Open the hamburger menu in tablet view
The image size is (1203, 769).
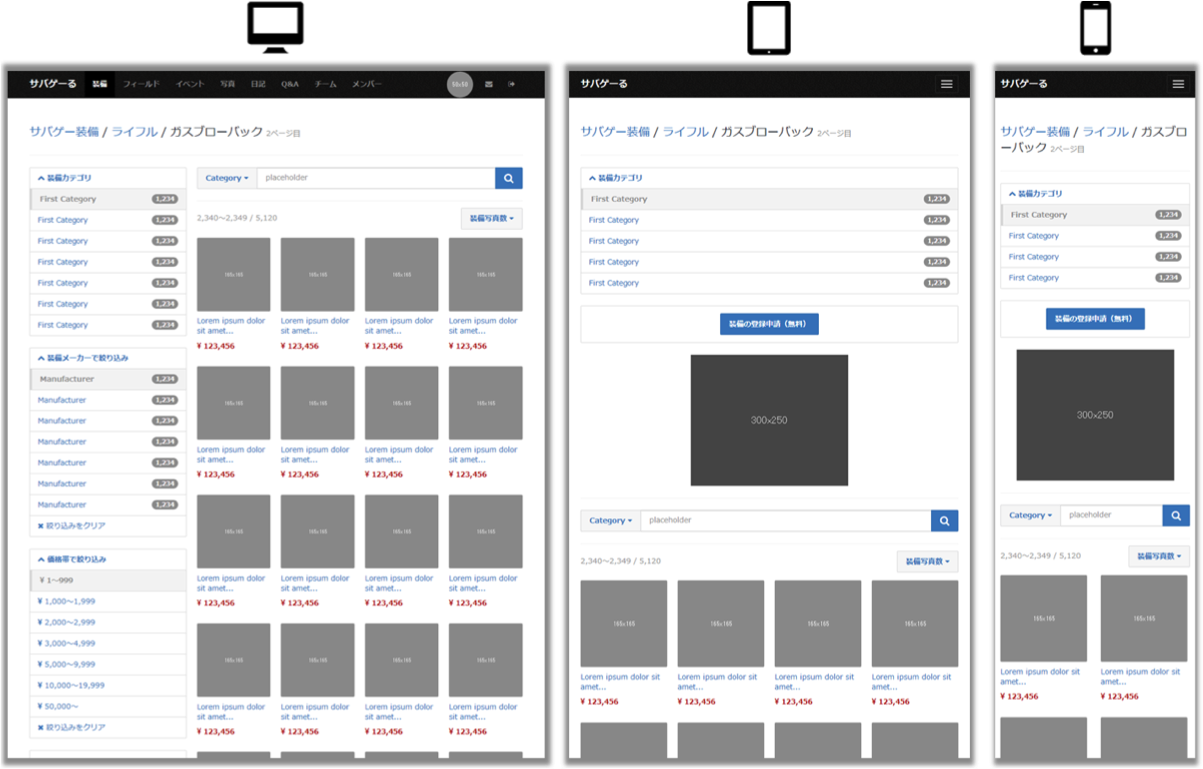tap(947, 84)
